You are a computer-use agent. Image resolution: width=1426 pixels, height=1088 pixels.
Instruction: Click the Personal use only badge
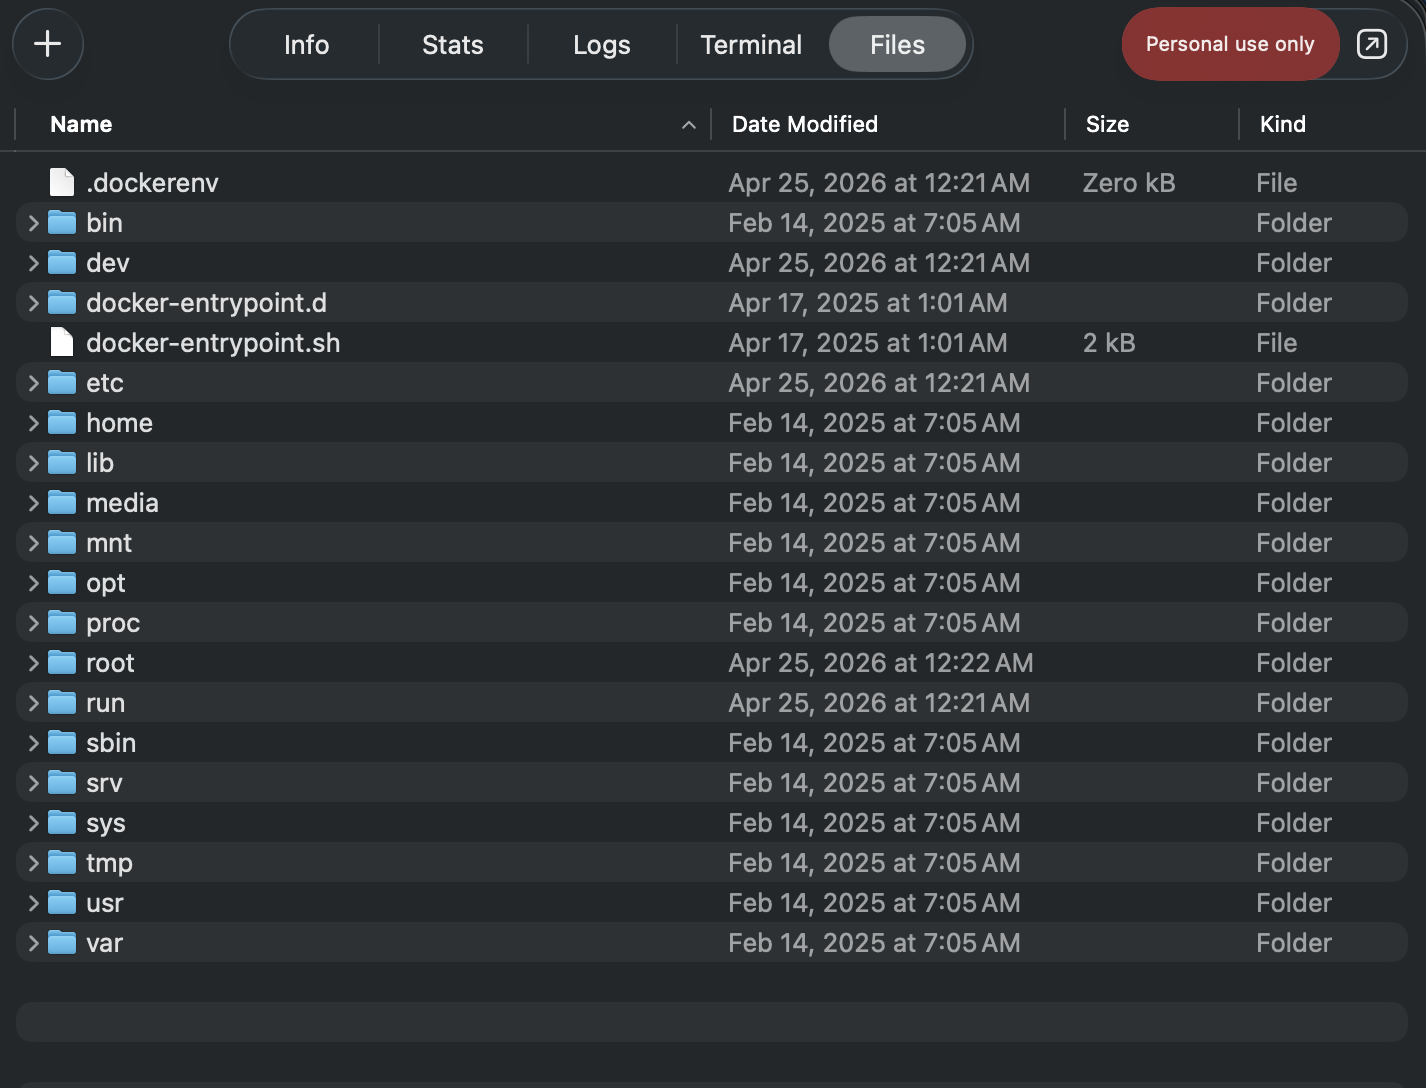click(x=1229, y=44)
